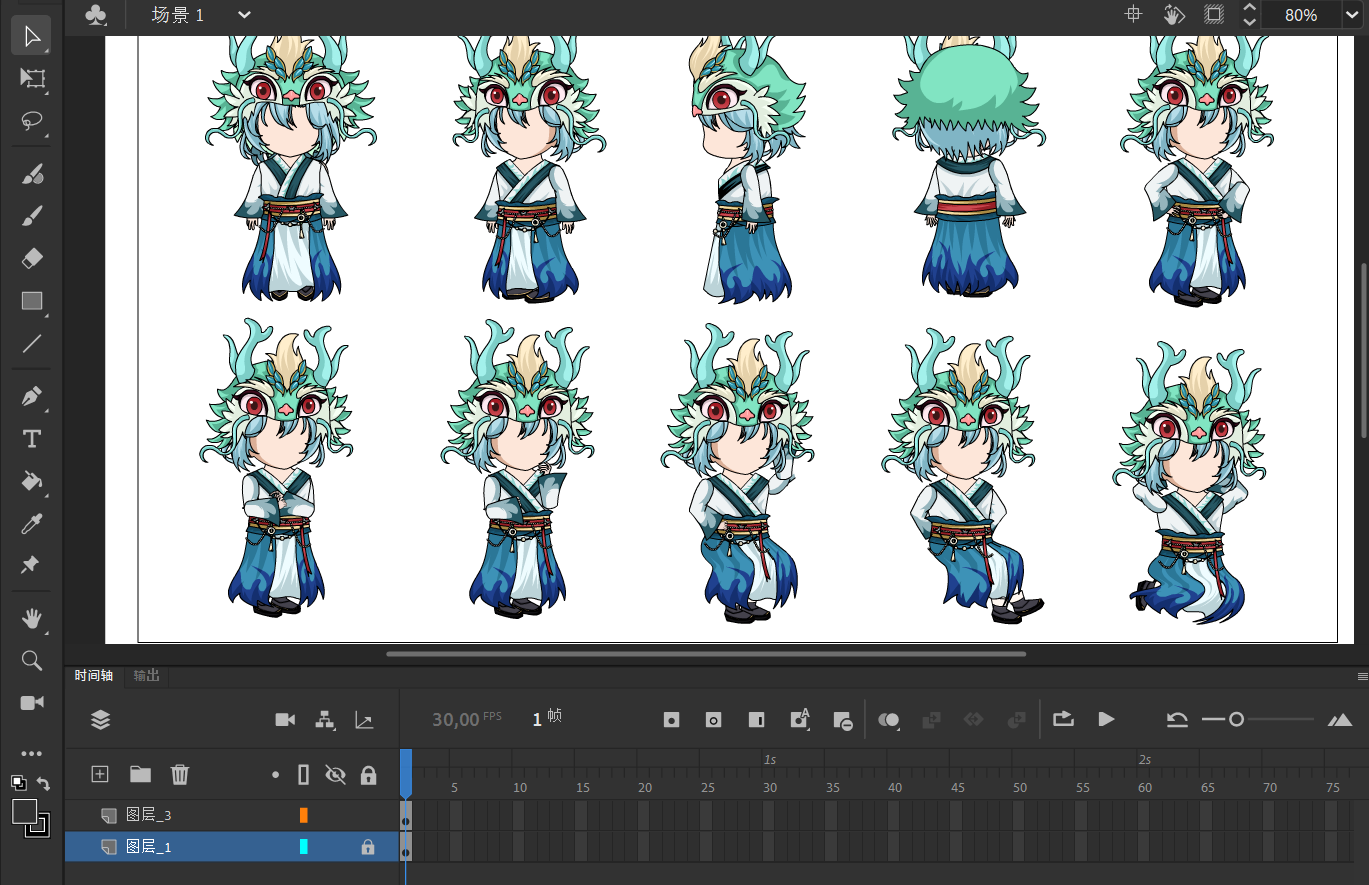Open the more tools ellipsis
This screenshot has width=1369, height=885.
32,753
